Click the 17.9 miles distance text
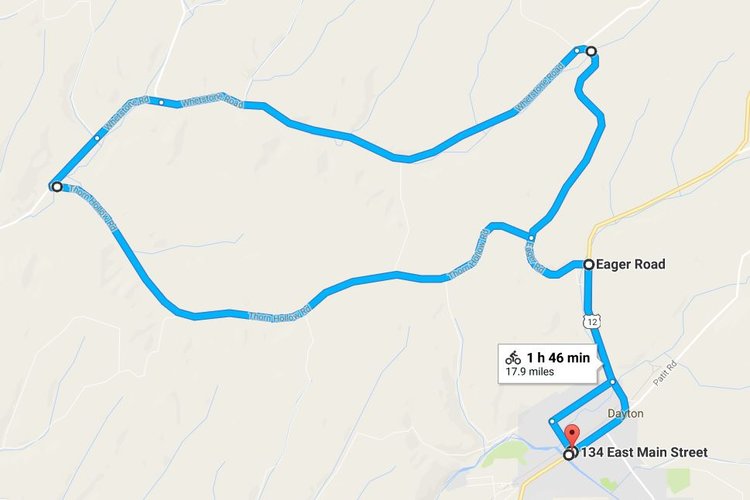Screen dimensions: 750x500 click(530, 372)
